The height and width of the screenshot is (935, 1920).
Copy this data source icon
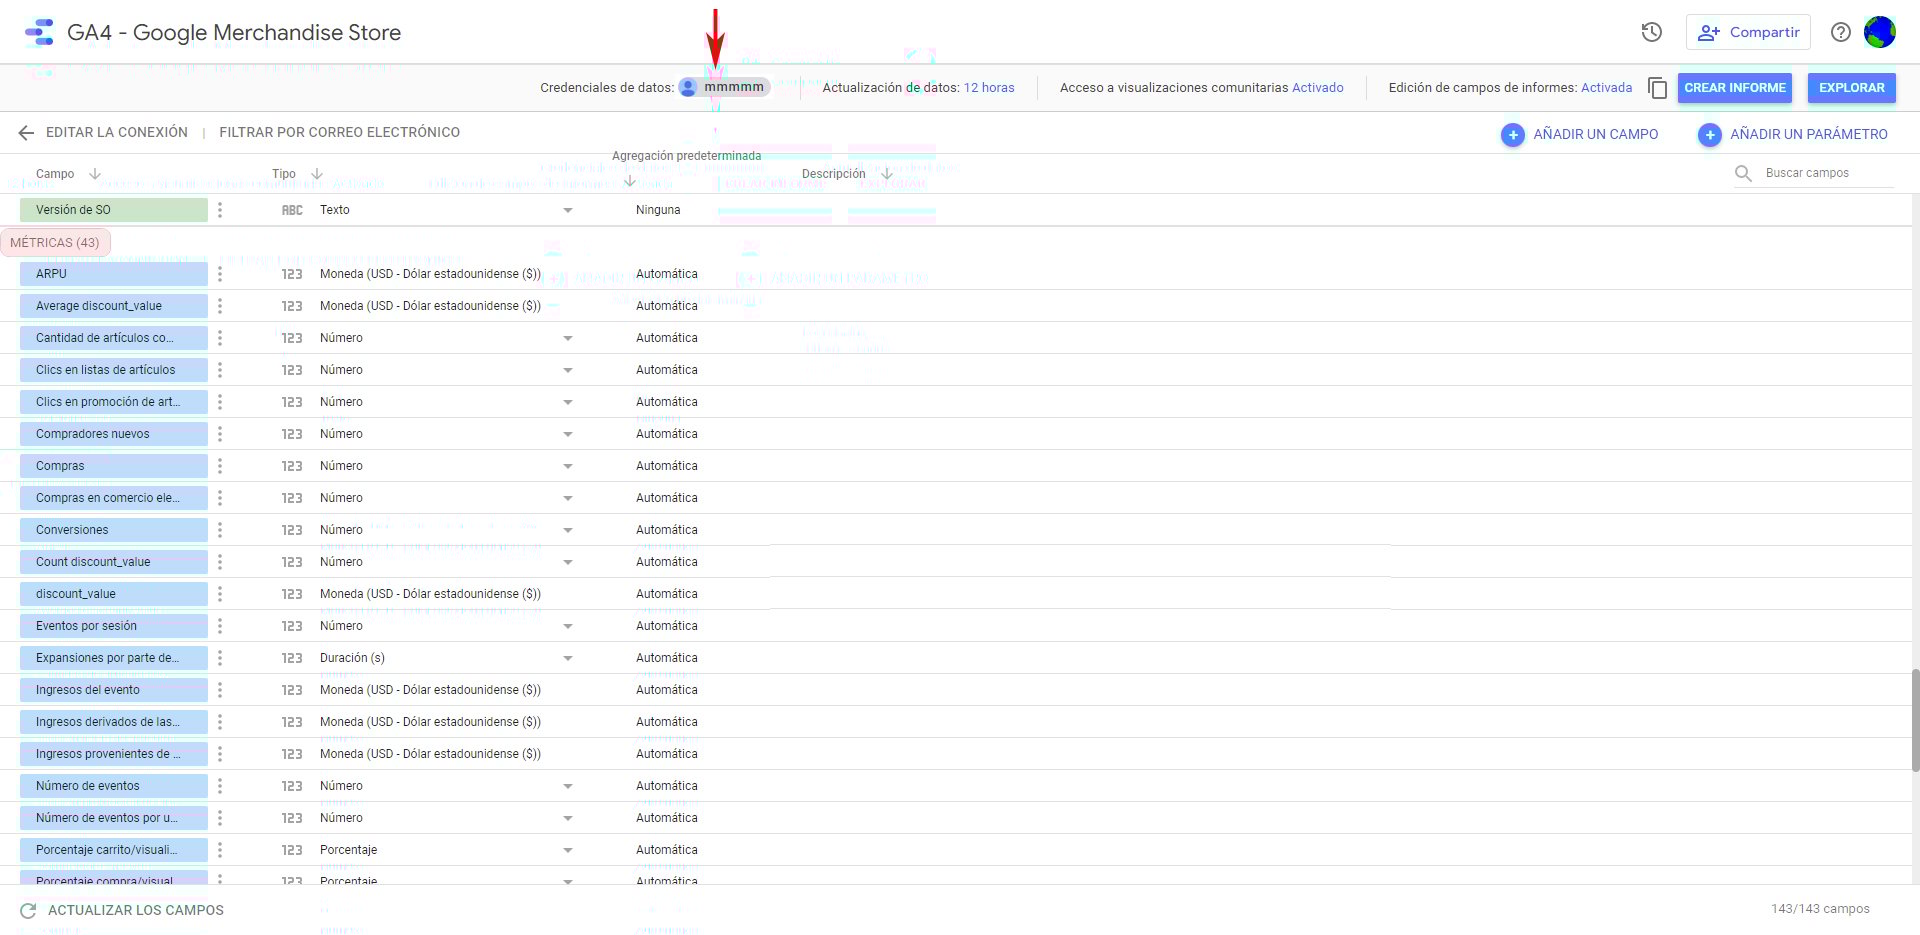pyautogui.click(x=1657, y=88)
